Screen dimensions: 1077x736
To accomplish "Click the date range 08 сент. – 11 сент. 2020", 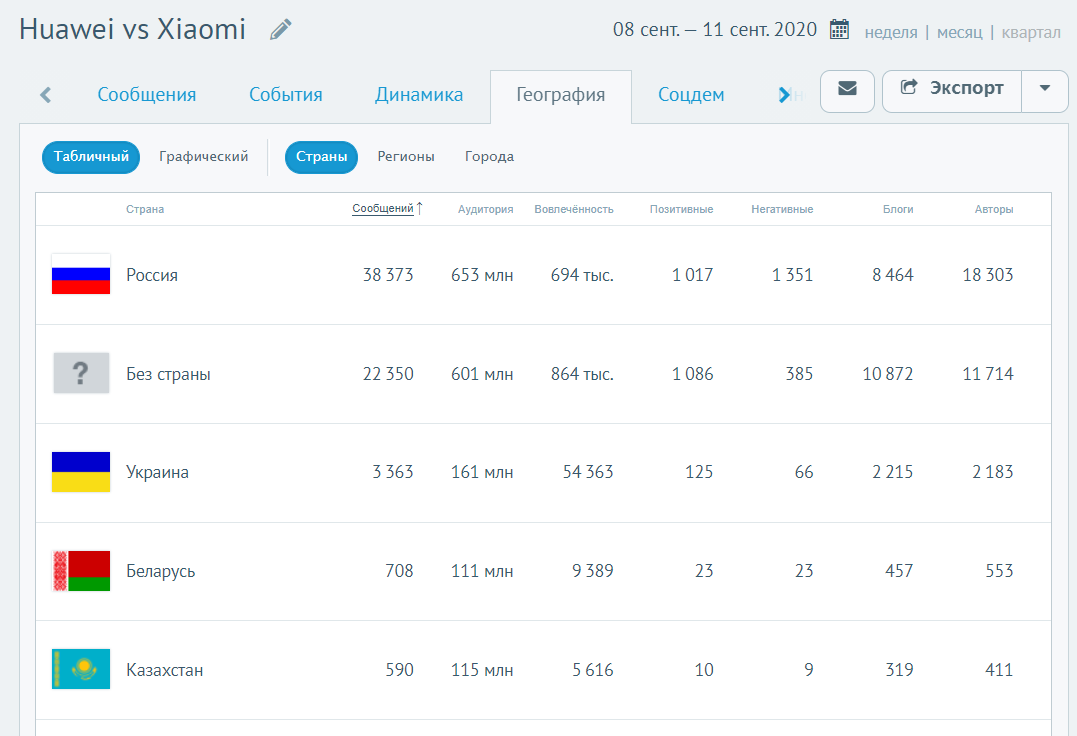I will coord(714,30).
